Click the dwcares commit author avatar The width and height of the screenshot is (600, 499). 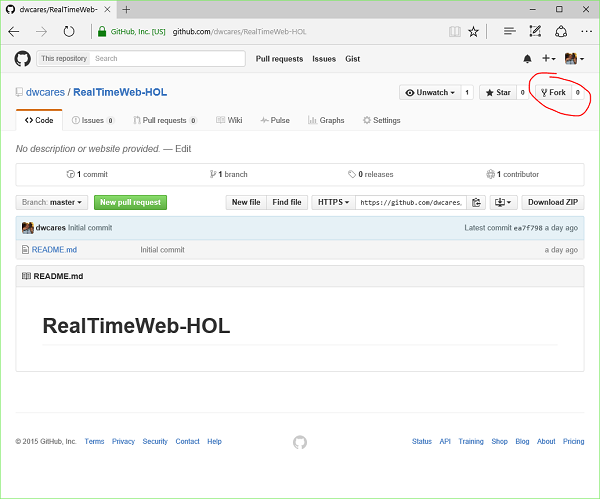(x=28, y=228)
